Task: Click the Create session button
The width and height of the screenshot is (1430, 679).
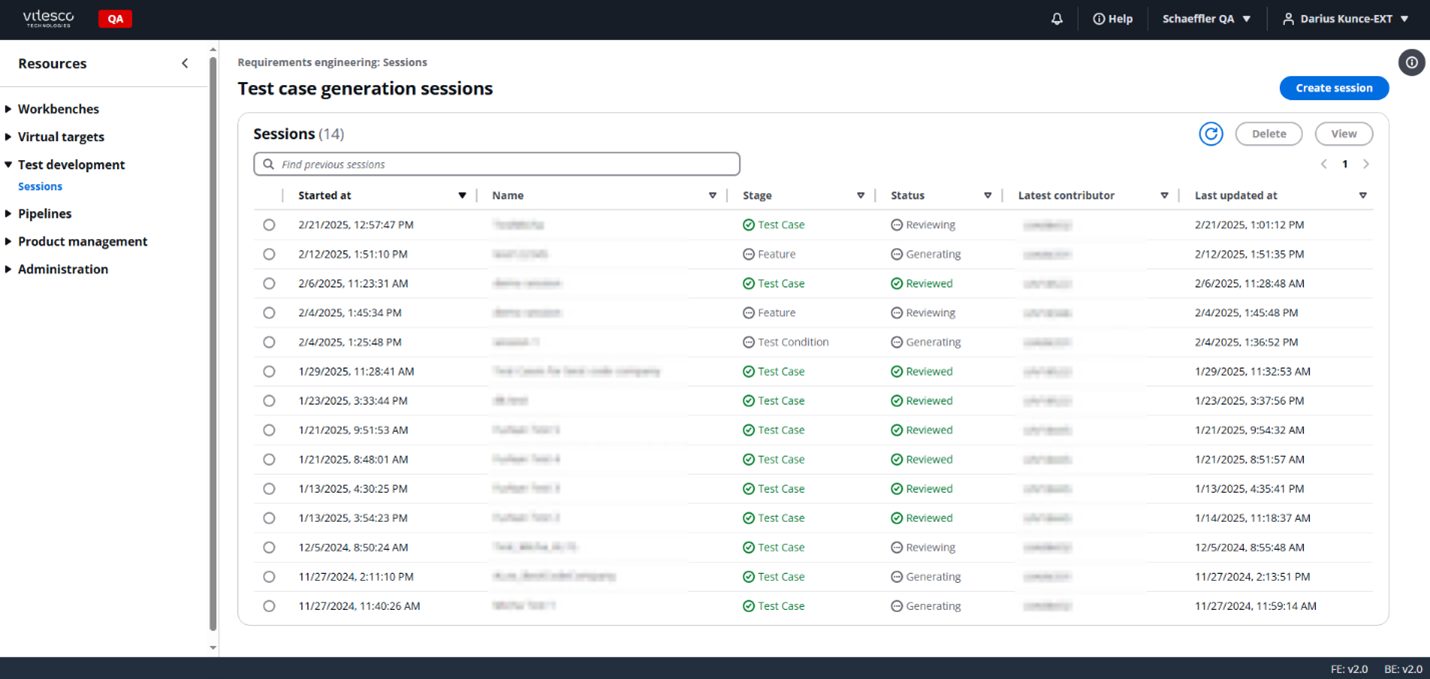Action: click(x=1334, y=88)
